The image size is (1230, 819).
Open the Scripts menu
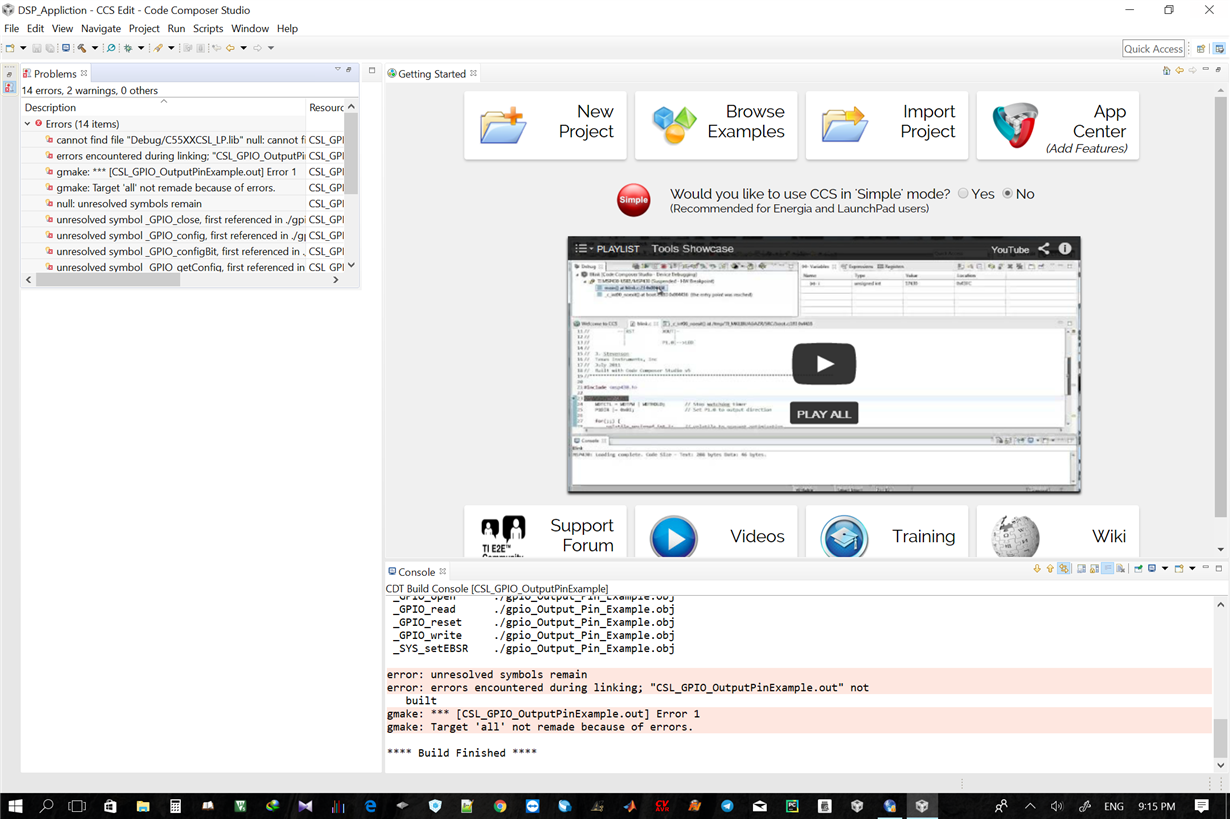[x=208, y=28]
